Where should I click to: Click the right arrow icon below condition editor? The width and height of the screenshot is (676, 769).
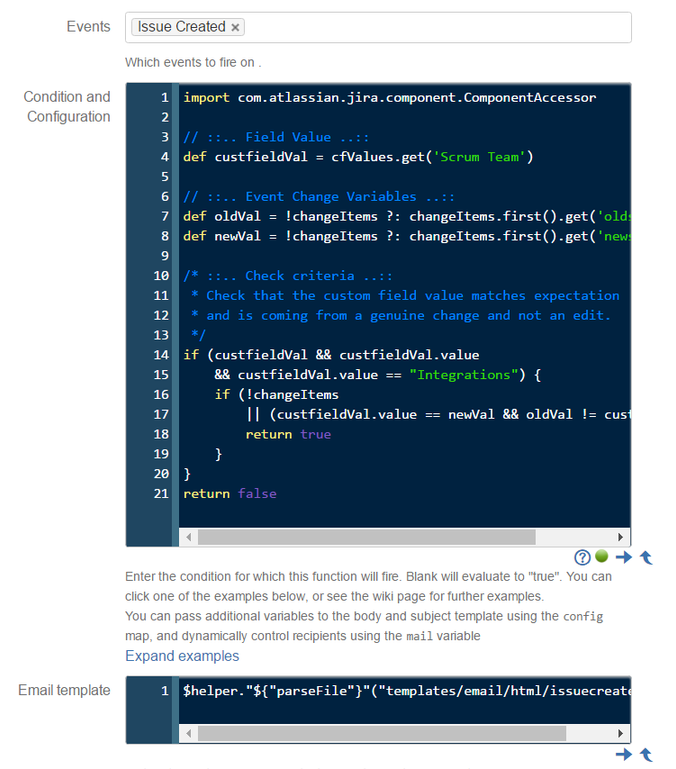(624, 557)
